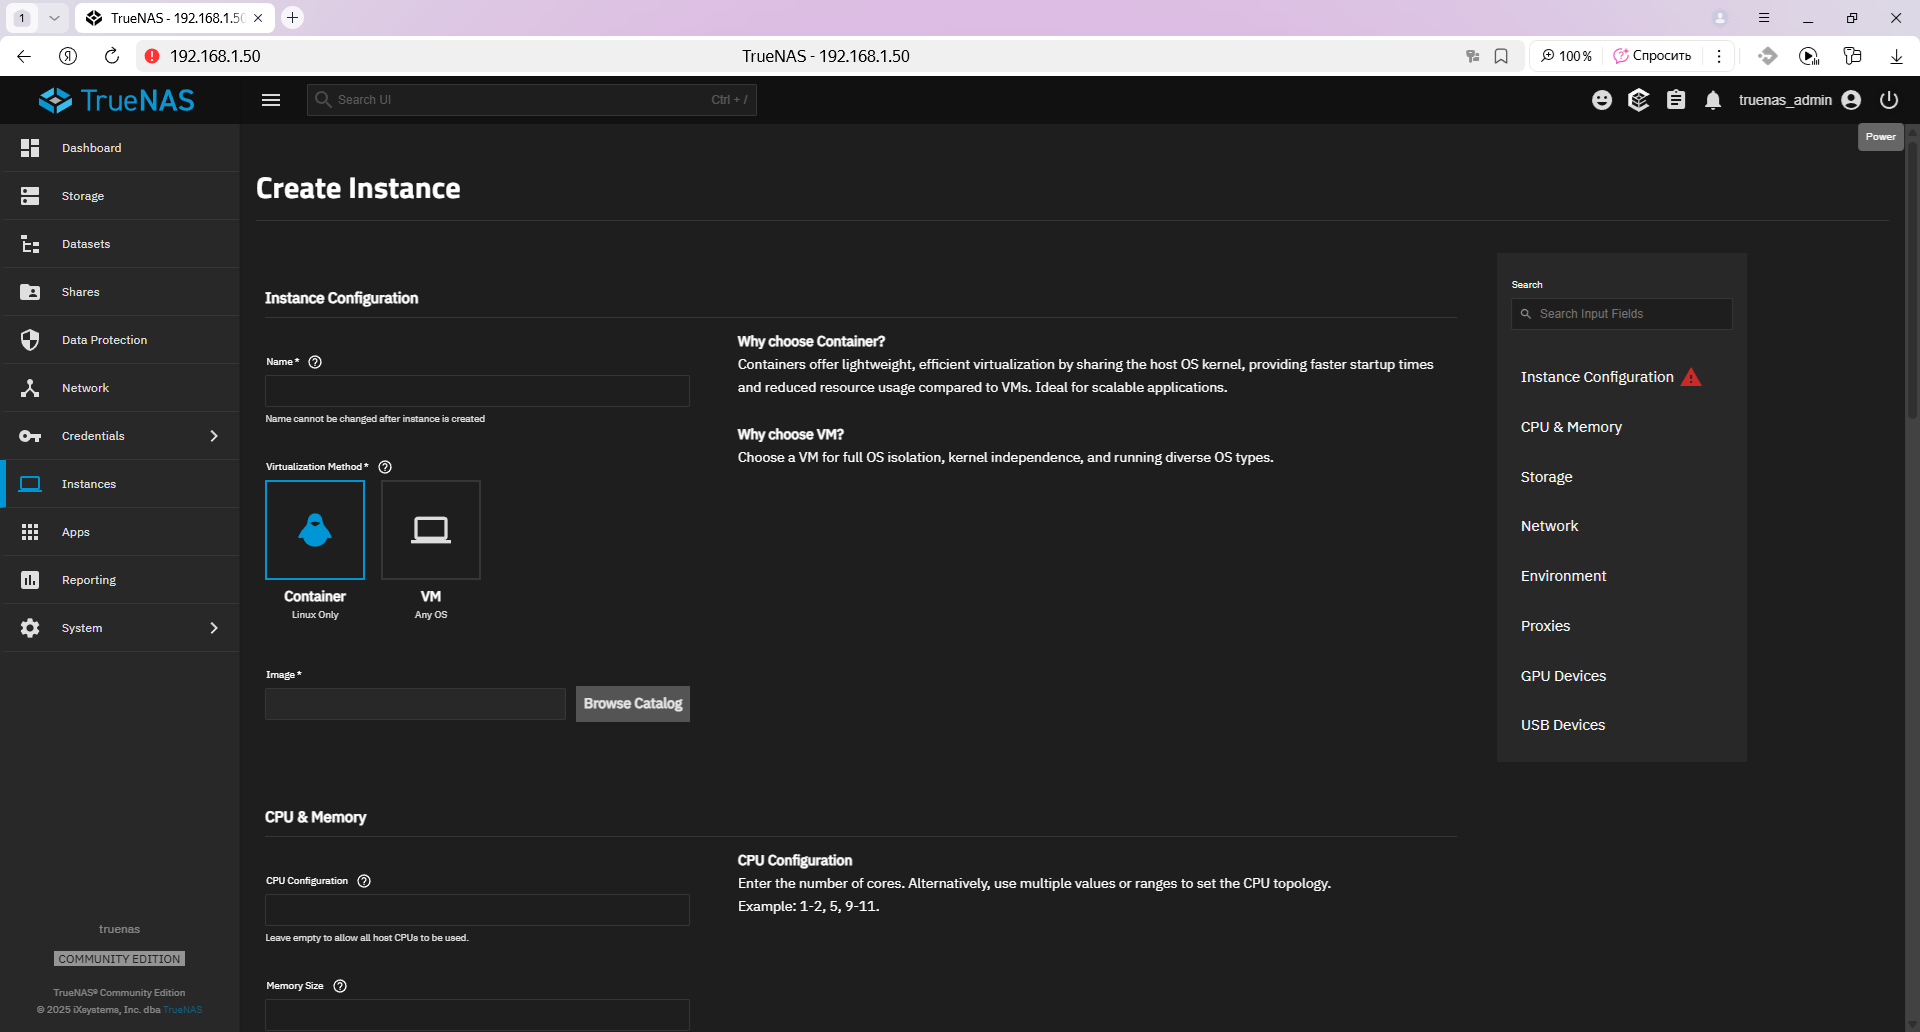Click into the Image input field

[415, 704]
